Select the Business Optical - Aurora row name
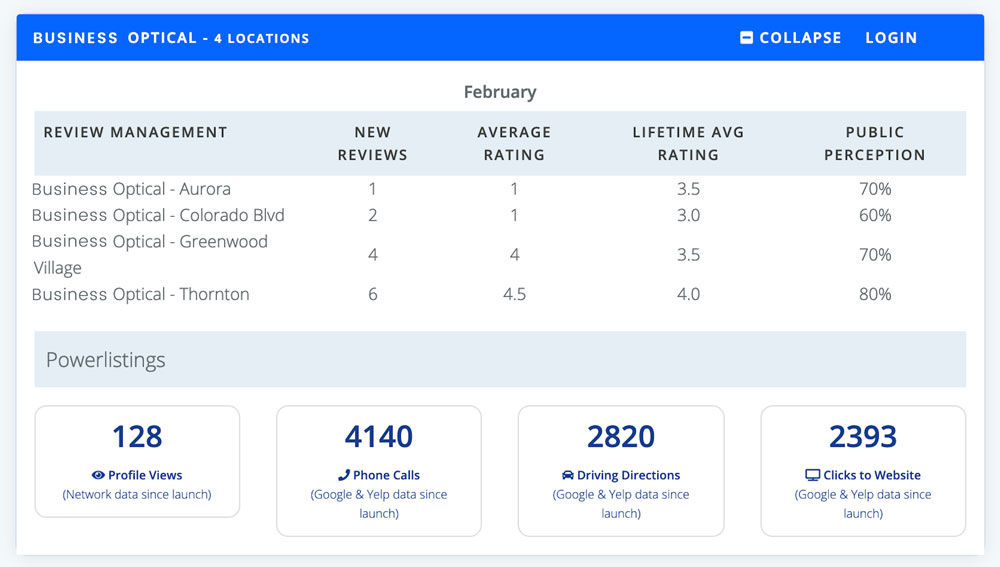The height and width of the screenshot is (567, 1000). coord(131,189)
